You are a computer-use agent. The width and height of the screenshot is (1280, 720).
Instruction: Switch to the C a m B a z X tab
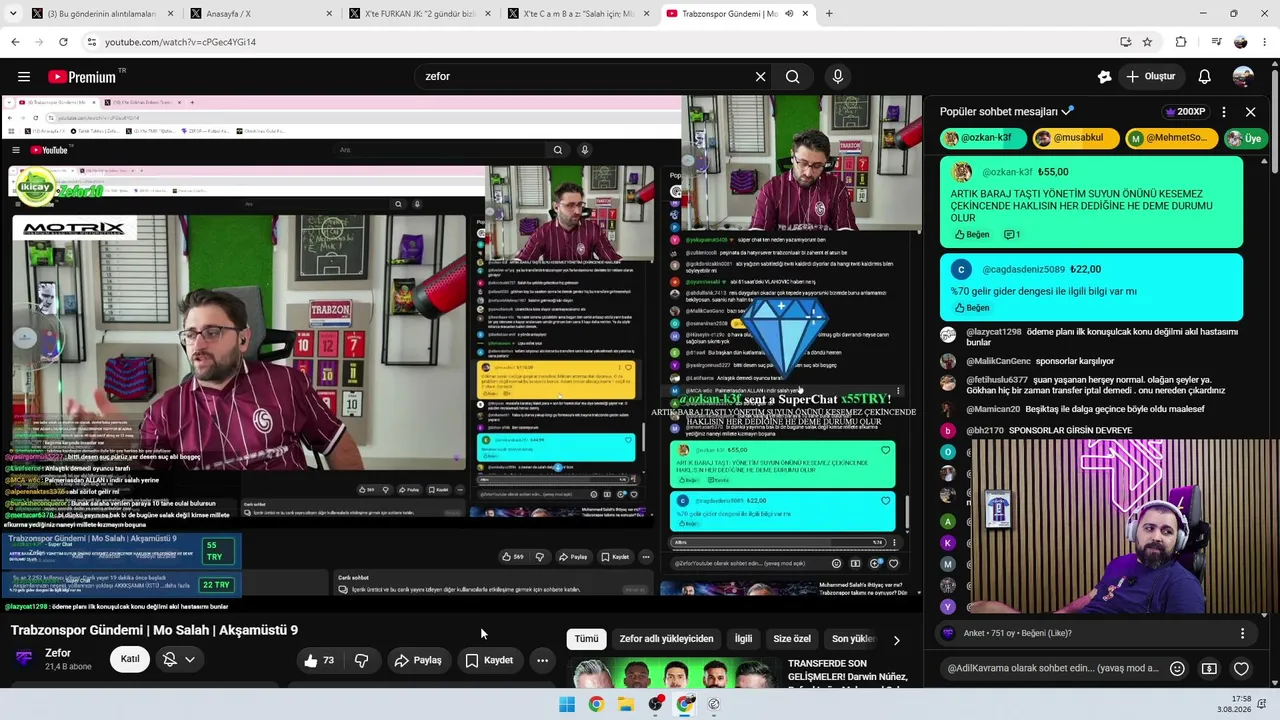[578, 14]
